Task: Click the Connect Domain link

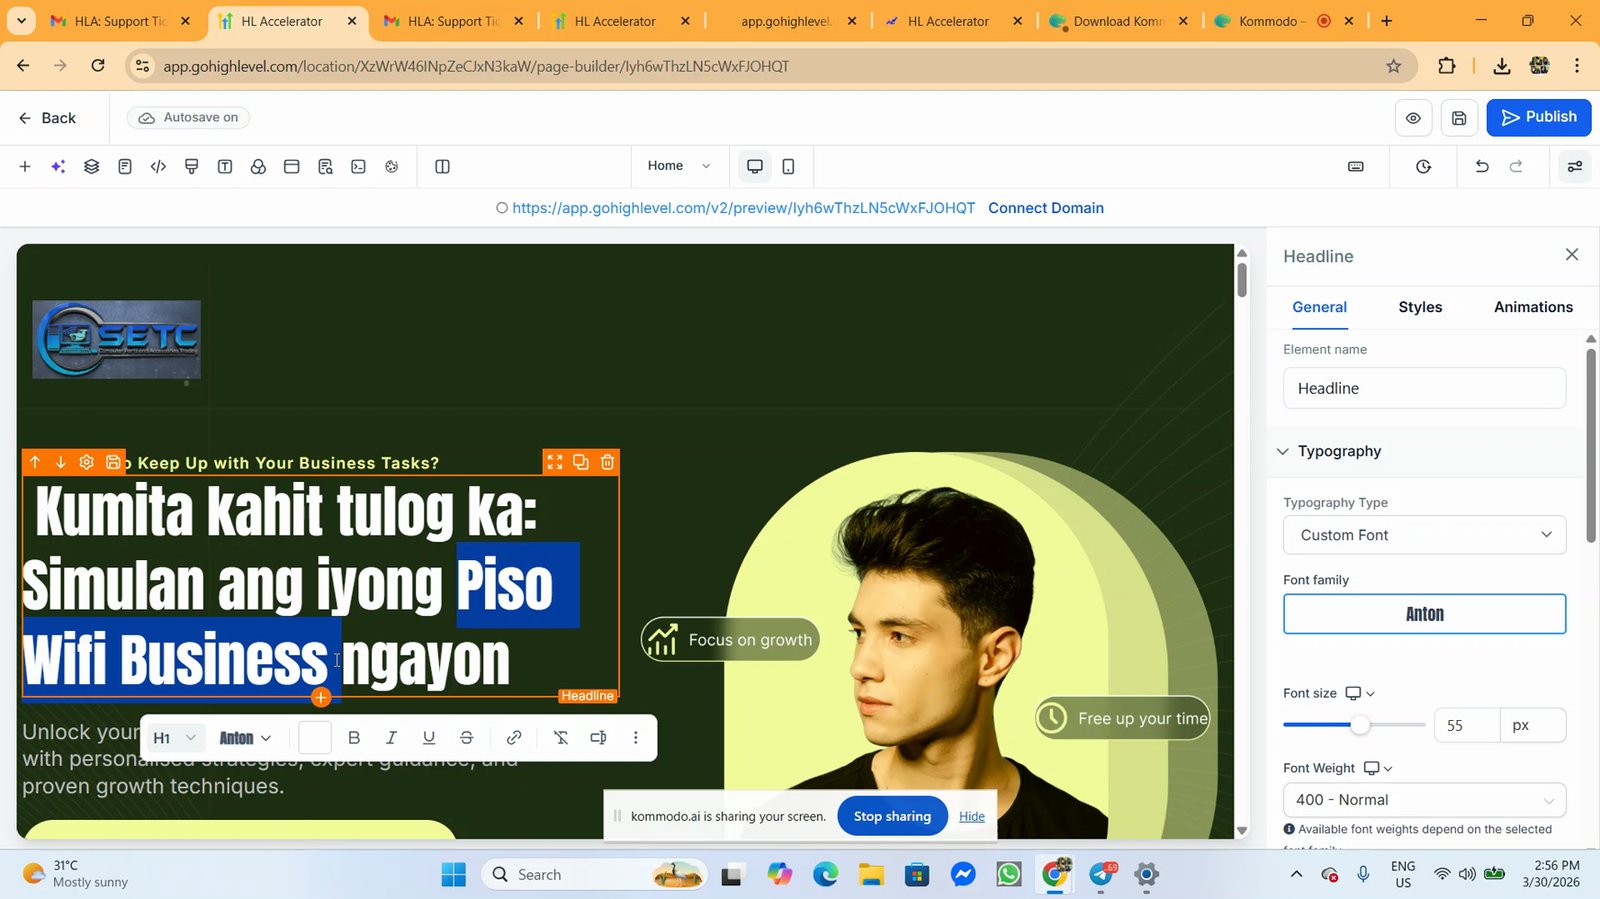Action: pos(1046,208)
